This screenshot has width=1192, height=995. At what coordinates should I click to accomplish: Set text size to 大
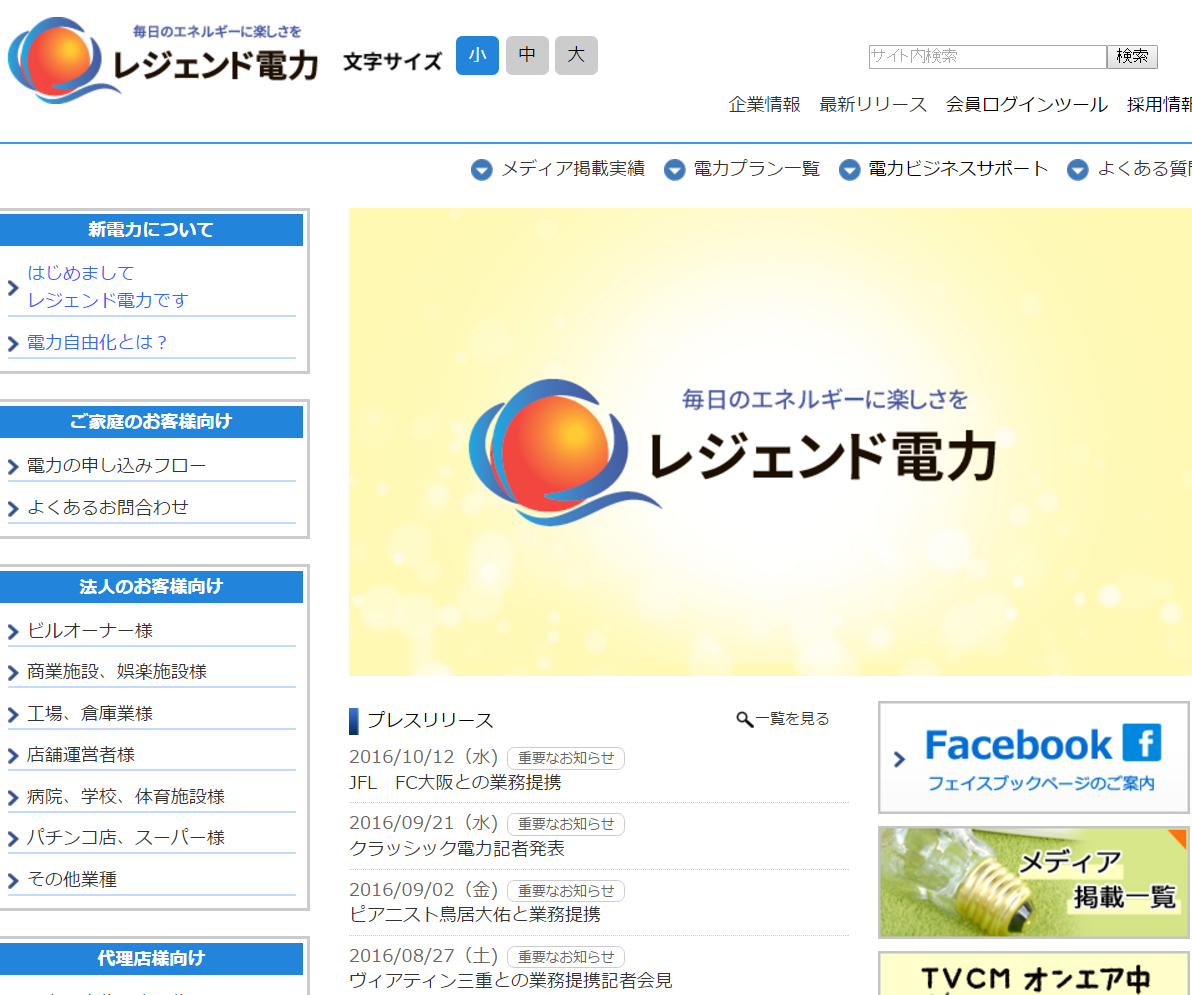[x=576, y=55]
